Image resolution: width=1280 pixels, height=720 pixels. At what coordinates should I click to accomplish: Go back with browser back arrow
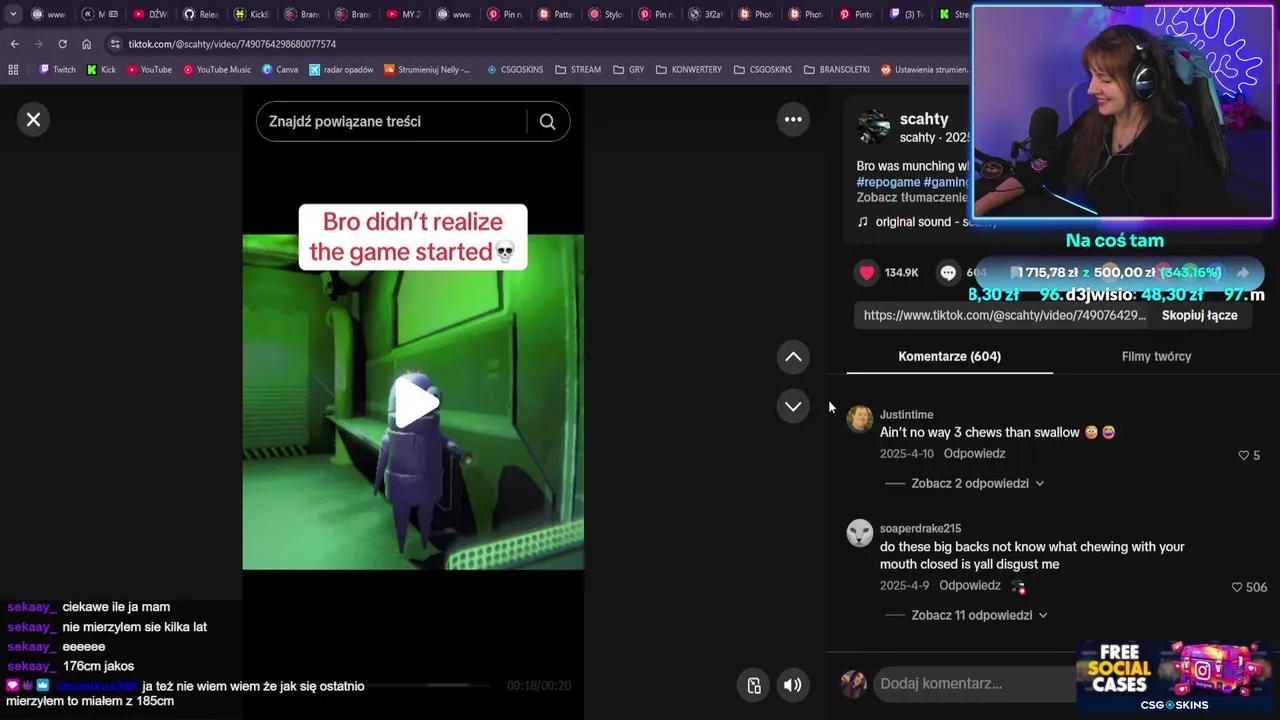click(x=14, y=44)
